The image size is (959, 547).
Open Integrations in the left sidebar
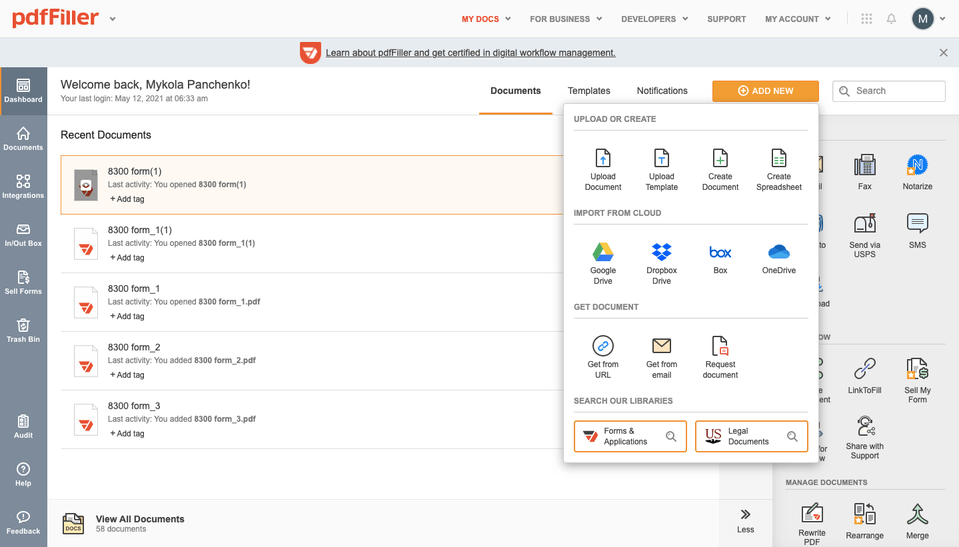(23, 187)
